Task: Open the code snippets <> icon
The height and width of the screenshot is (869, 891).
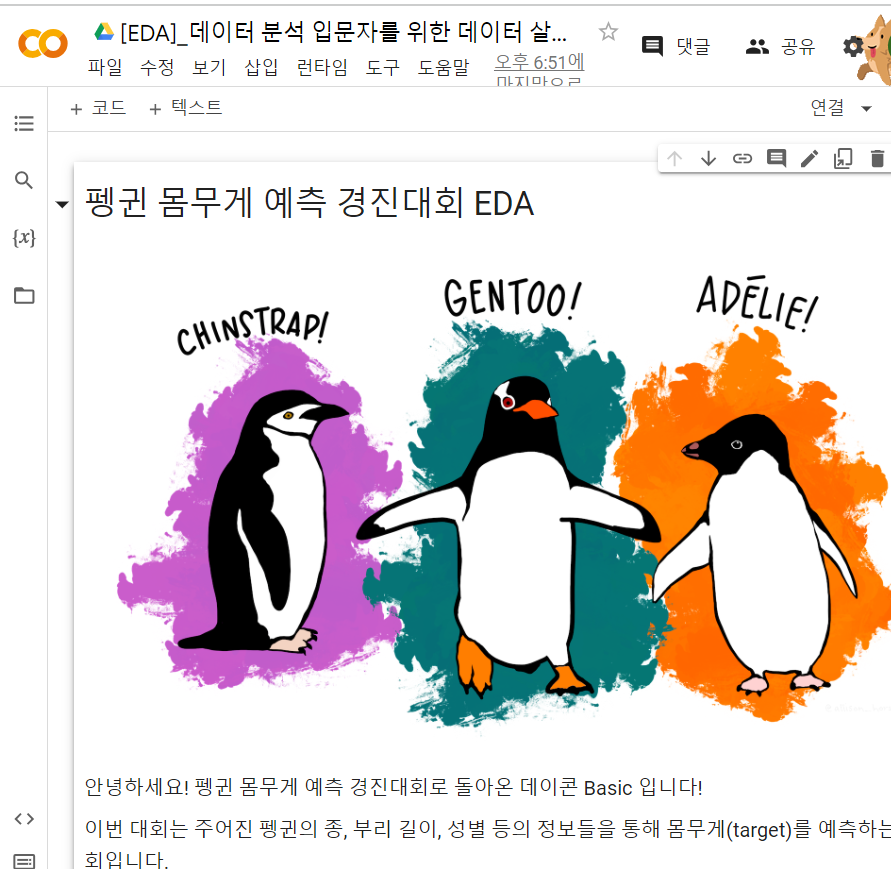Action: 24,819
